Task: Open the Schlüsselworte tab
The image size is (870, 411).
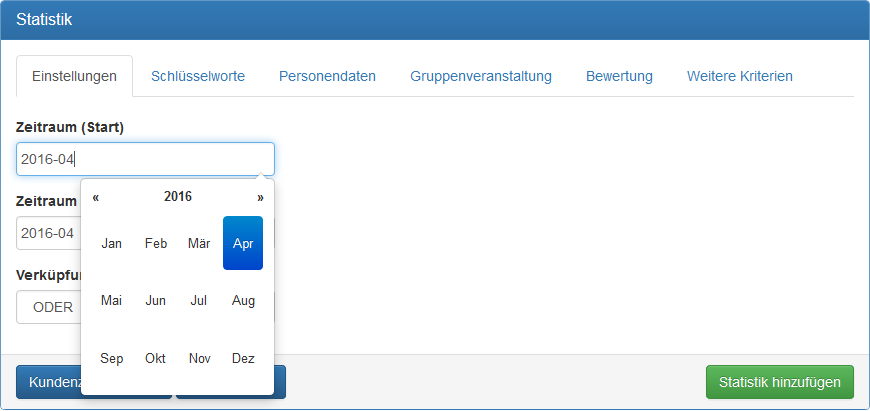Action: pos(198,76)
